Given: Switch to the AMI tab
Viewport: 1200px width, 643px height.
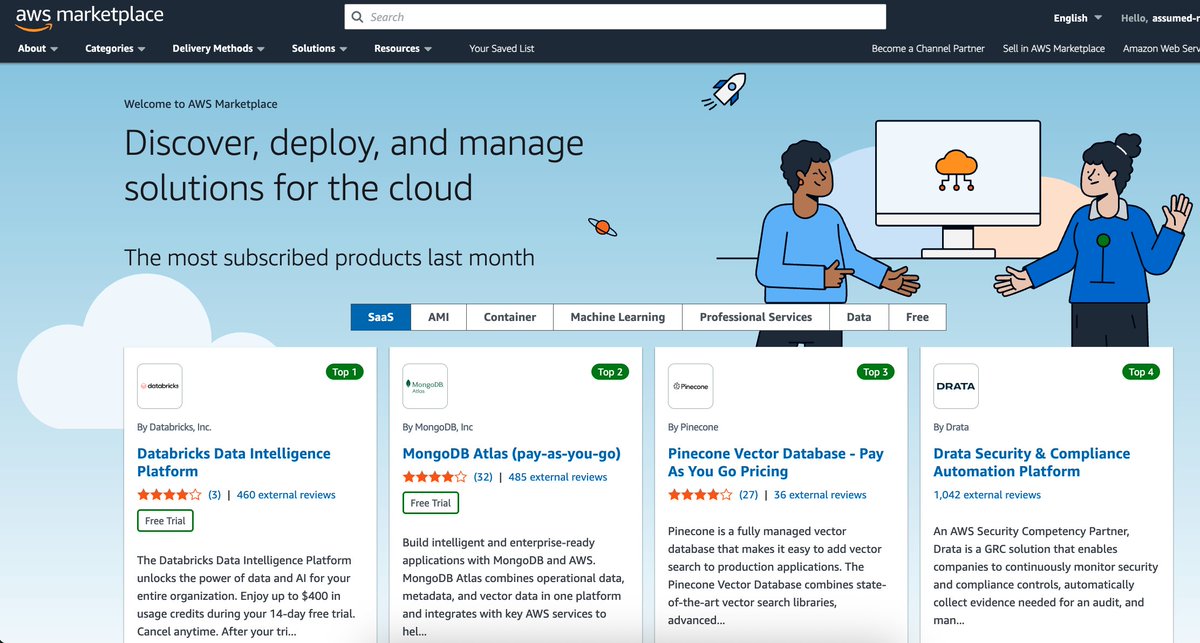Looking at the screenshot, I should coord(439,317).
